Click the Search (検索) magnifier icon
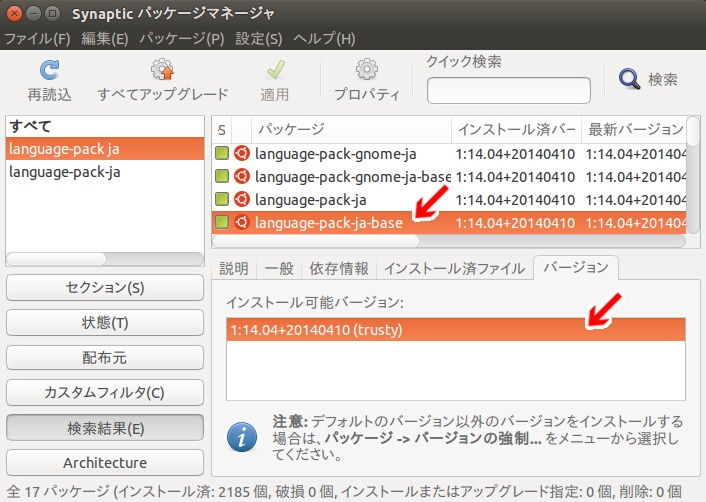 point(629,79)
